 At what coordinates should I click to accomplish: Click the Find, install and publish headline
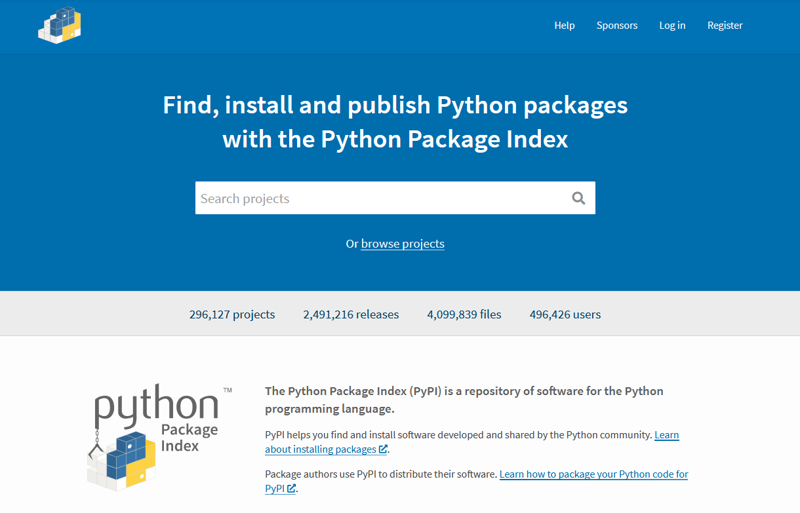pos(395,122)
